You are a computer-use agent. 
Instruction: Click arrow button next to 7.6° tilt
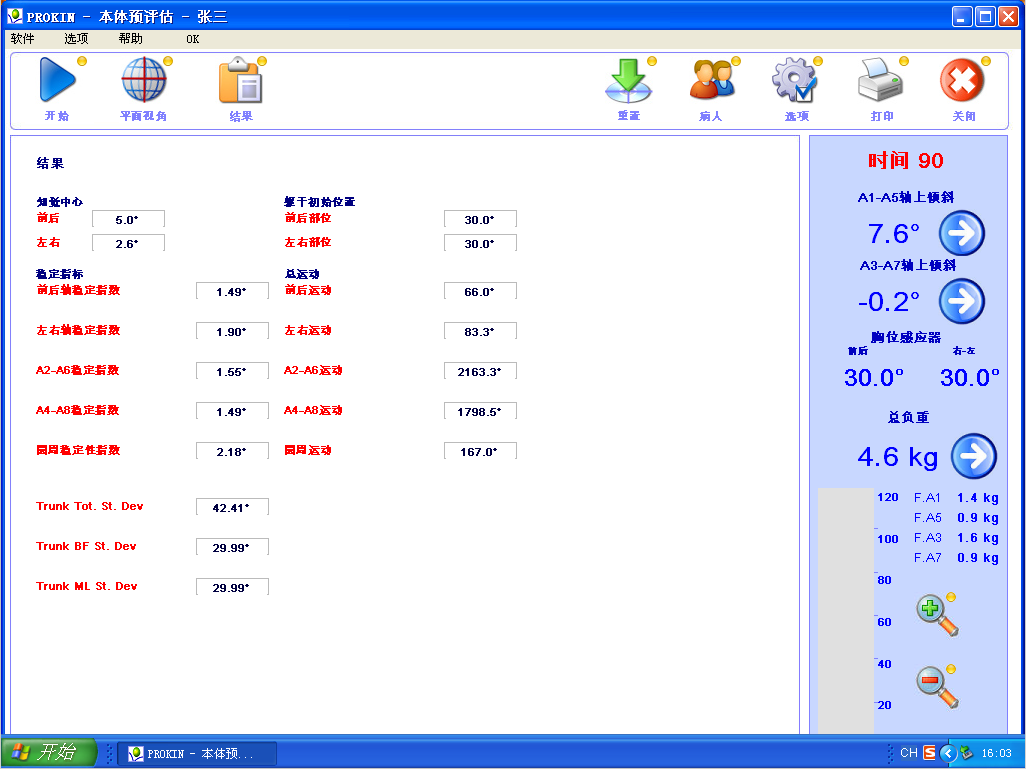tap(961, 233)
